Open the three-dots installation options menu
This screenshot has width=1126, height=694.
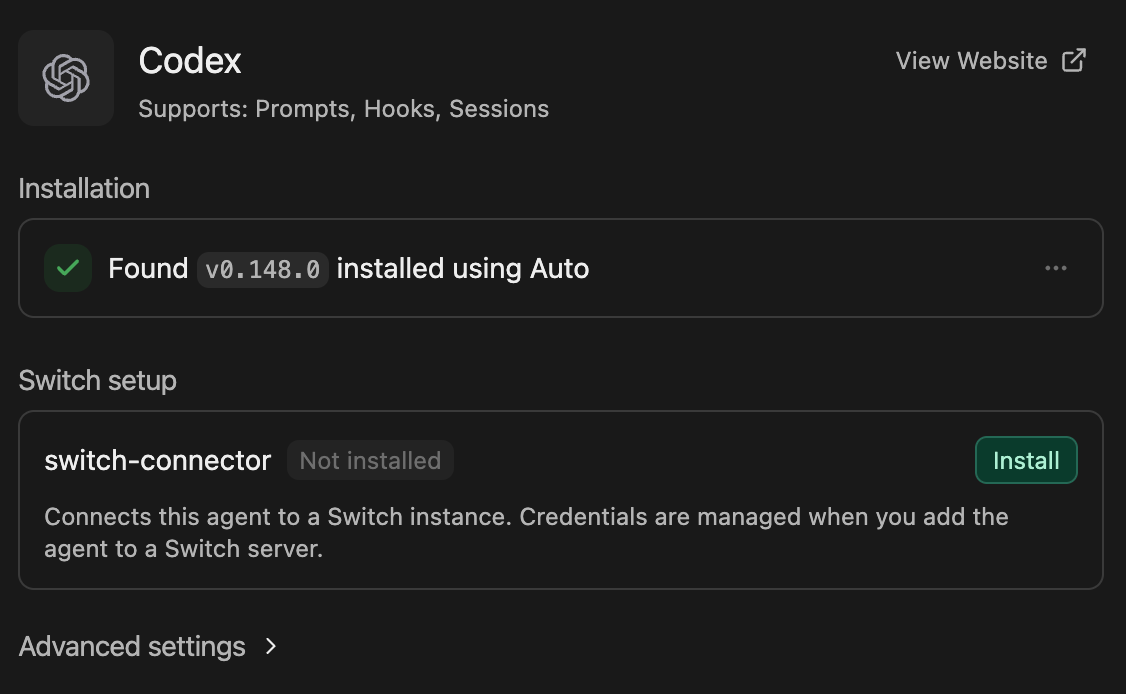[1056, 268]
